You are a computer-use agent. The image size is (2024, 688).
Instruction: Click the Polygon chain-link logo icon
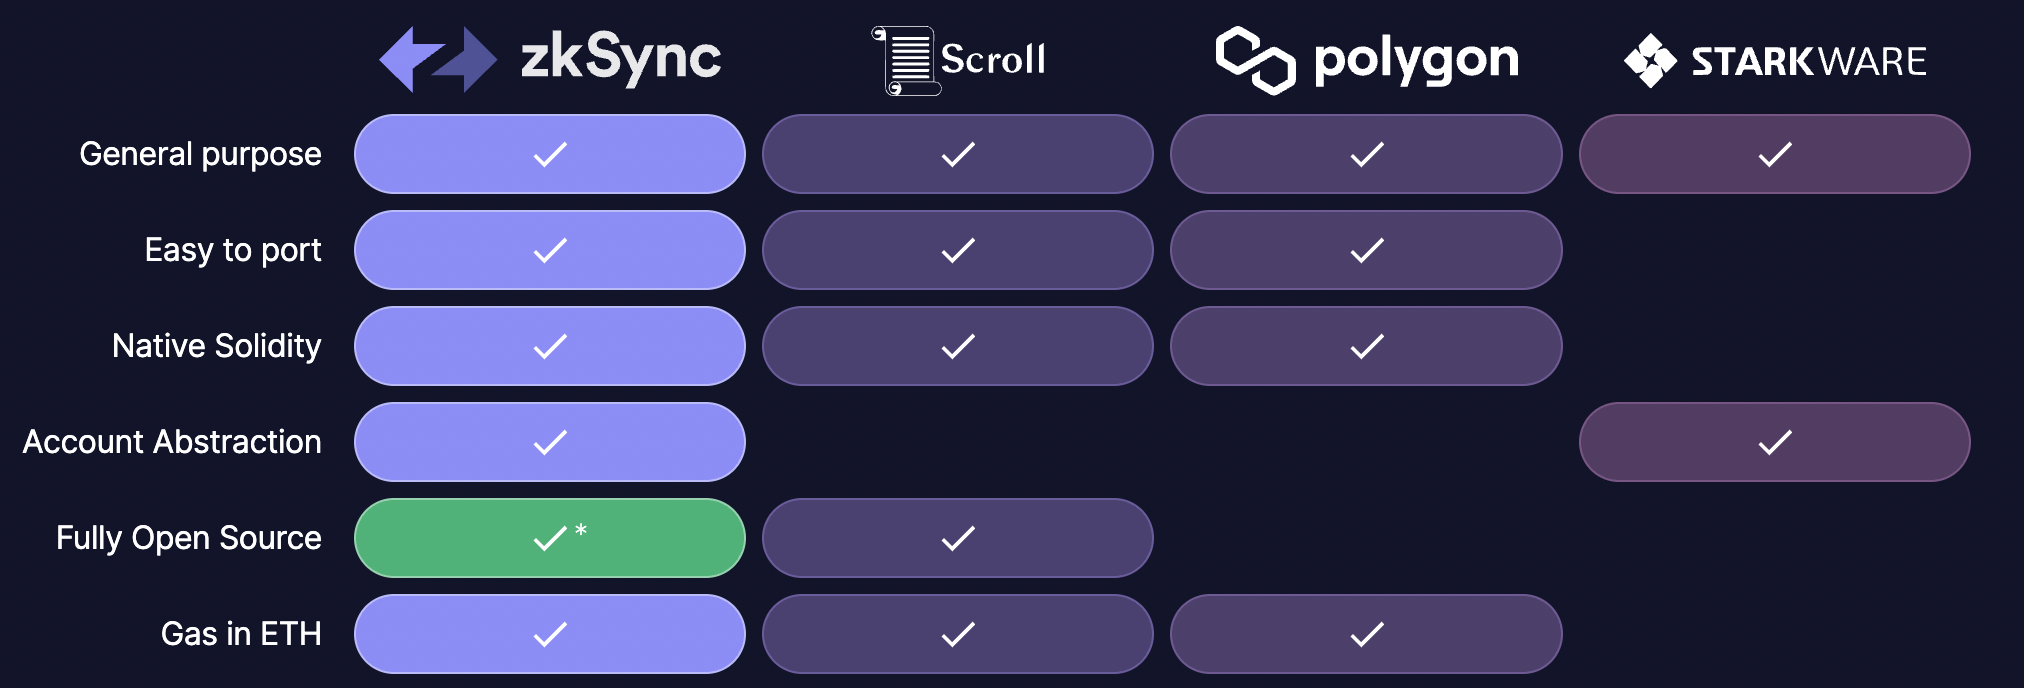(1255, 60)
